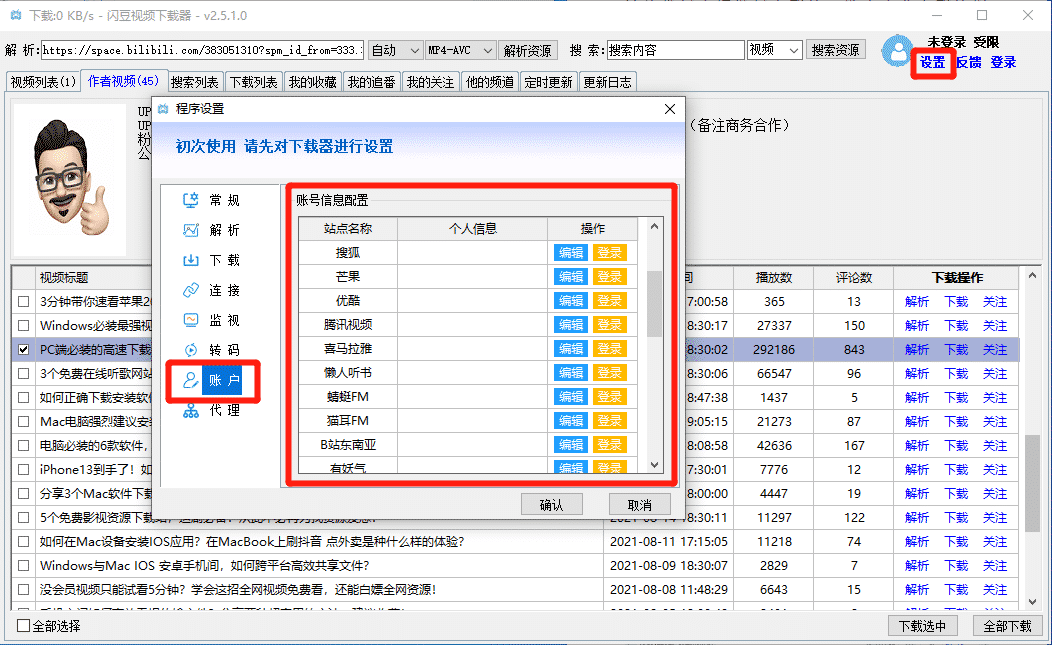Click the 登录 link beside 反馈
This screenshot has width=1052, height=645.
click(x=1003, y=62)
